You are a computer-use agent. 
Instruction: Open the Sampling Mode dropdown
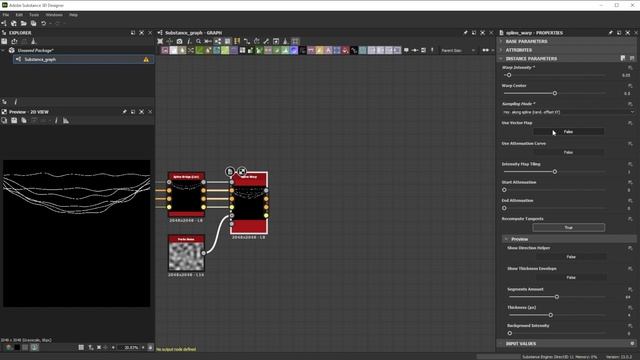pos(568,112)
